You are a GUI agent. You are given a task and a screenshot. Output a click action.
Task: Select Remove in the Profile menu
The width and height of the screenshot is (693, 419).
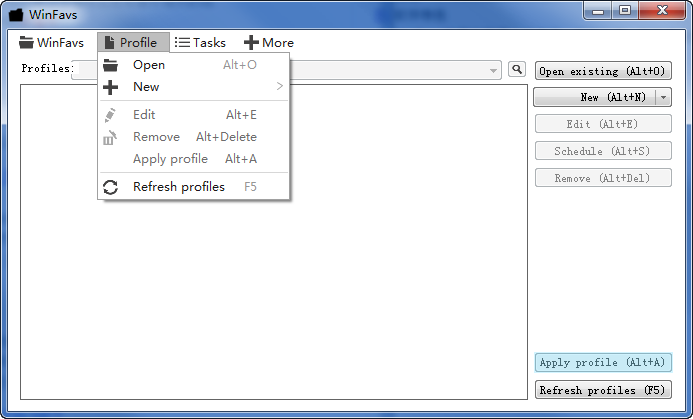point(194,137)
